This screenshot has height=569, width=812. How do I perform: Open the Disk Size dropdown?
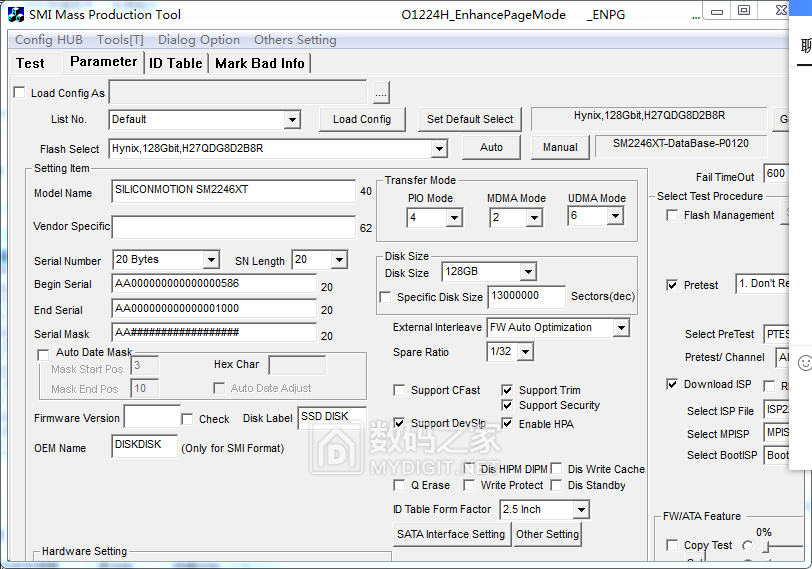528,272
